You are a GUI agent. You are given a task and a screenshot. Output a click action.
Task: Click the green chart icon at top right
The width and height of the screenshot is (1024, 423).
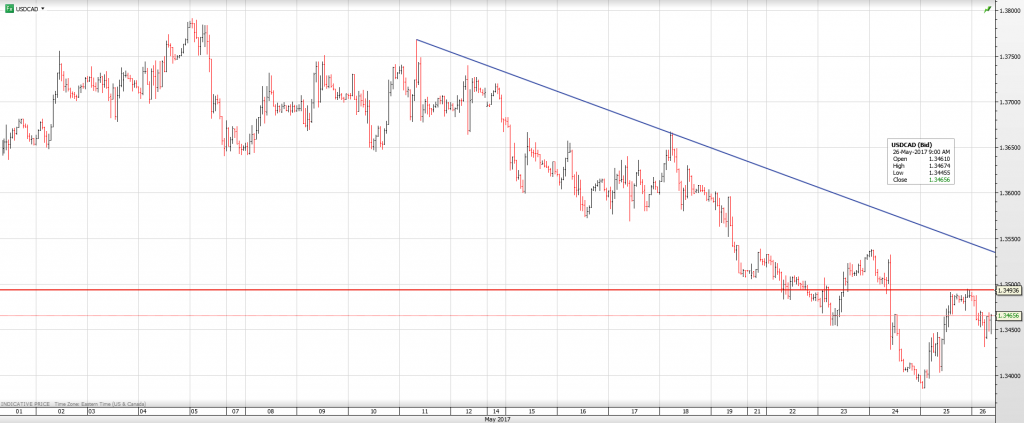(988, 9)
